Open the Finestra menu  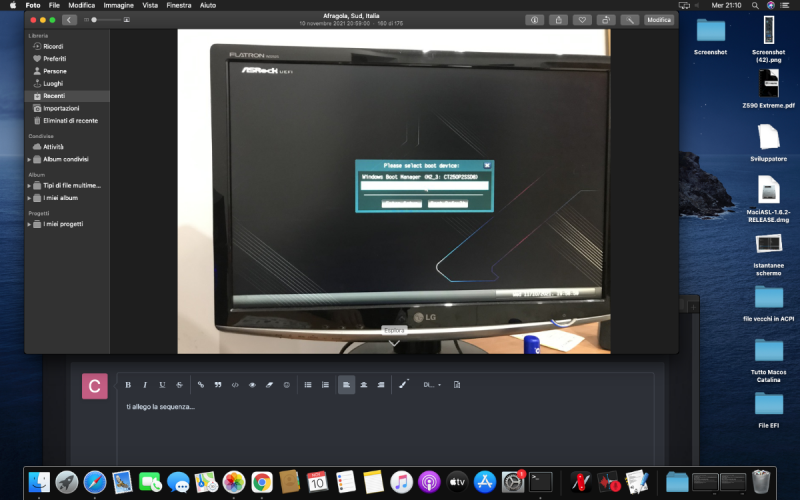click(x=179, y=5)
